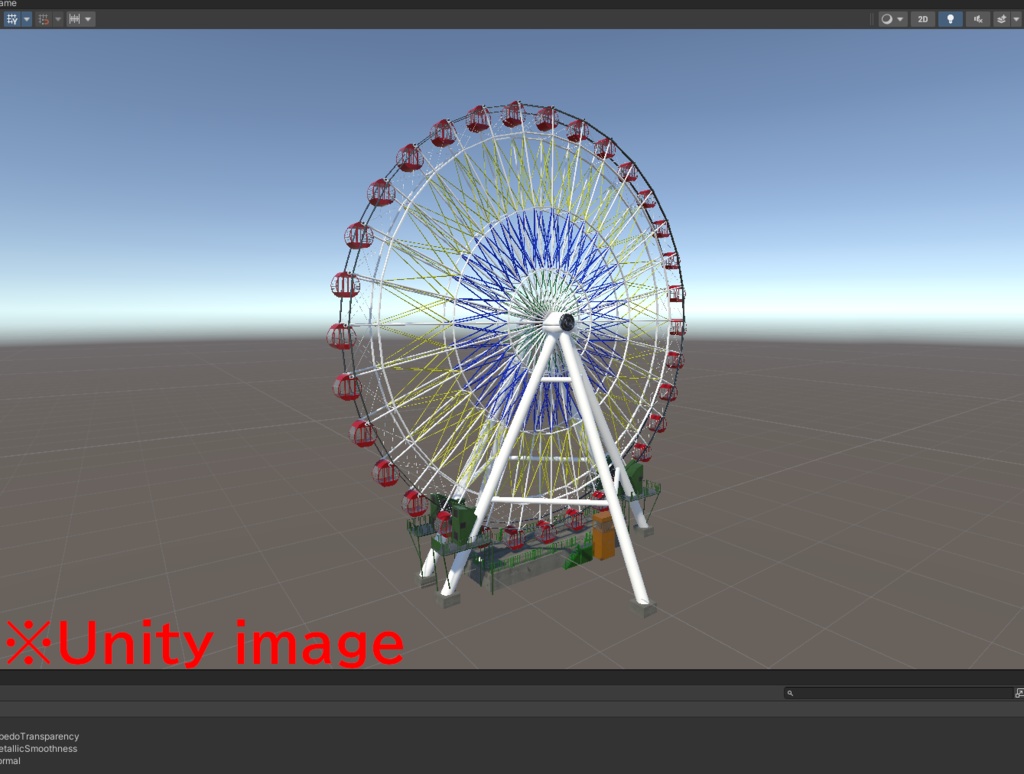1024x774 pixels.
Task: Select the AlbedoTransparency asset
Action: point(40,736)
